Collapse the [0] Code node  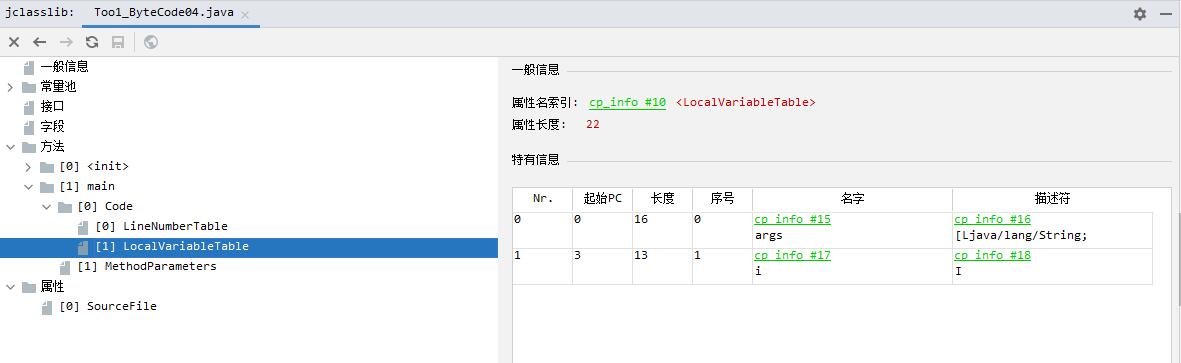47,206
